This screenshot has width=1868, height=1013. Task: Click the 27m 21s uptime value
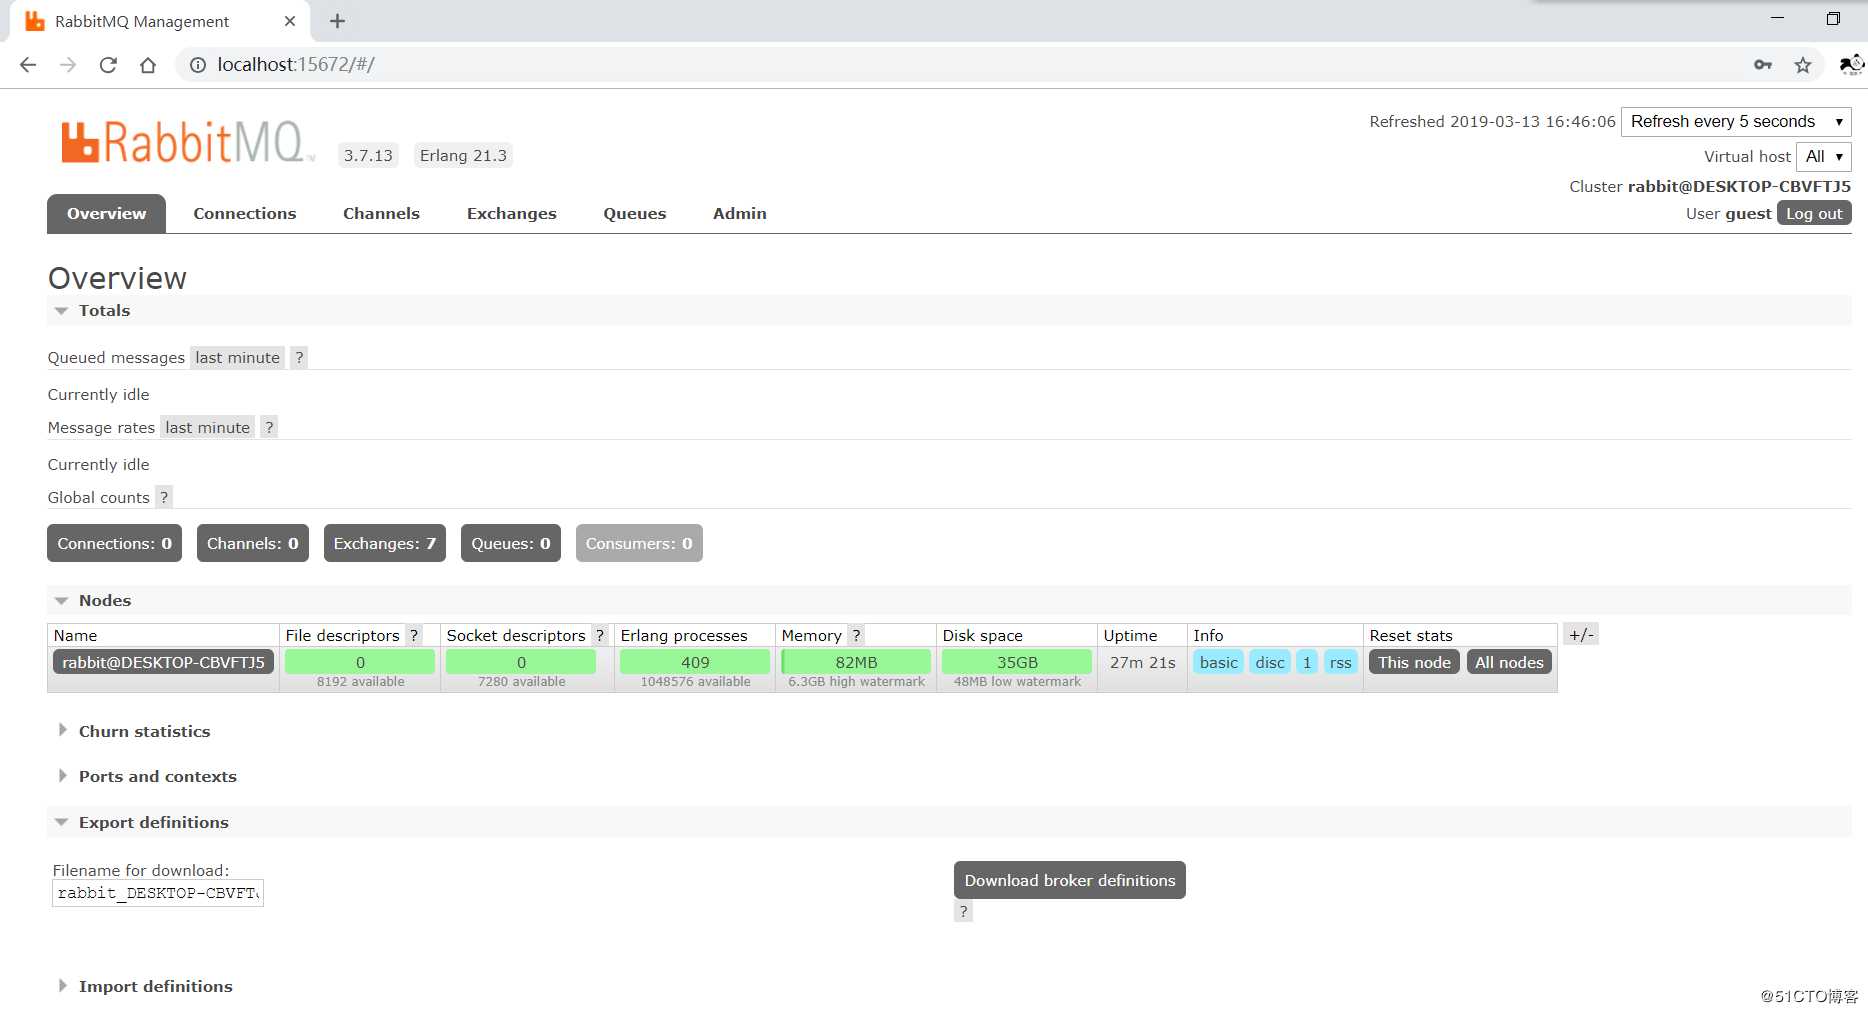point(1142,662)
